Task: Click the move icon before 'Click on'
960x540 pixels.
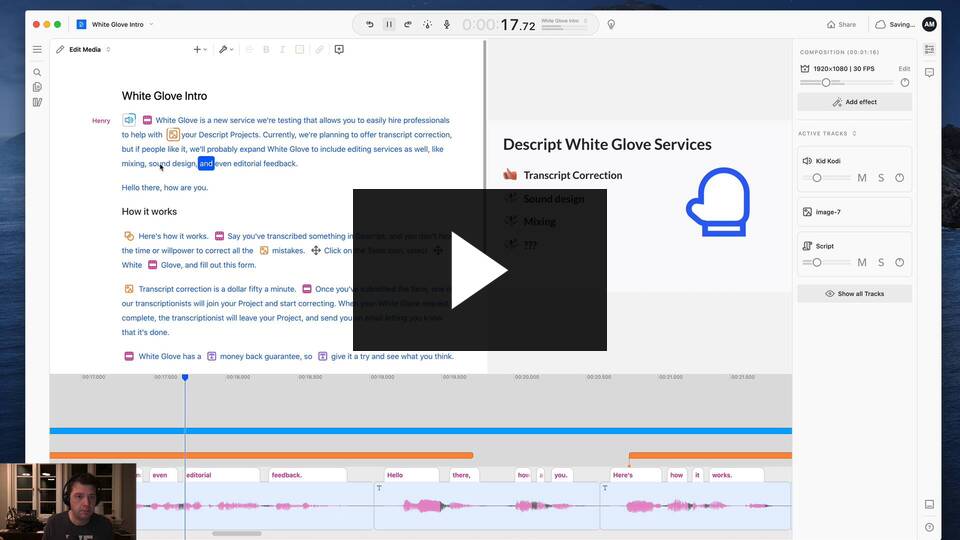Action: click(316, 250)
